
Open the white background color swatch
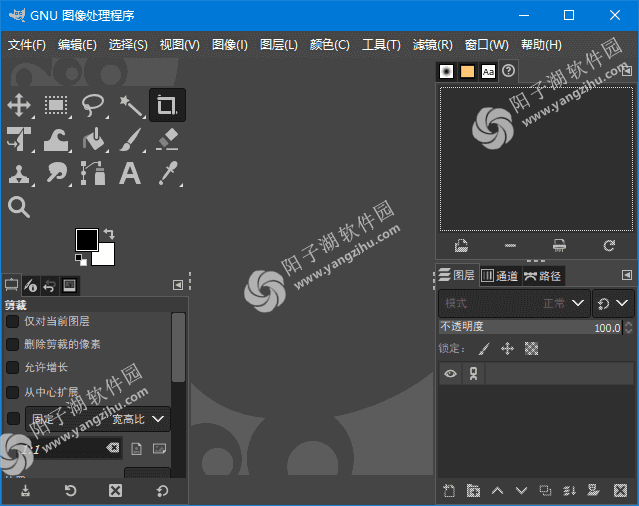point(106,256)
